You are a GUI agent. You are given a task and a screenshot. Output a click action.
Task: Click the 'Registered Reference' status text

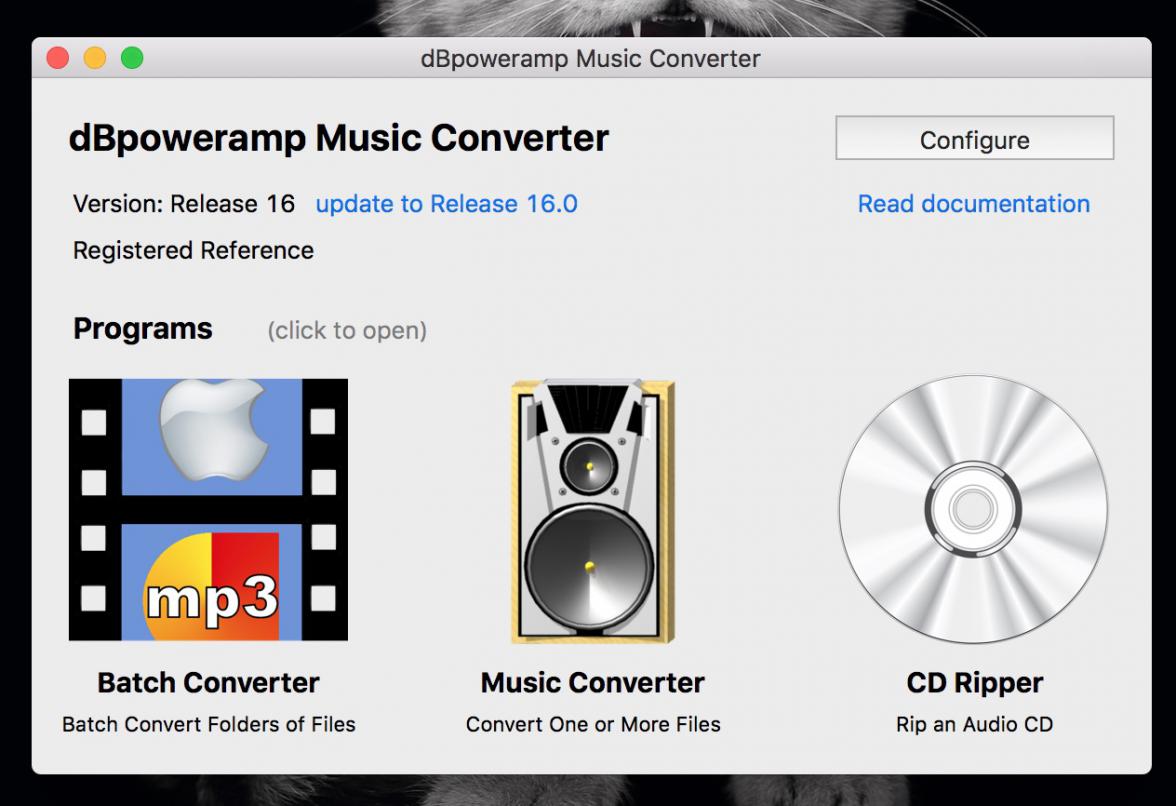coord(193,250)
